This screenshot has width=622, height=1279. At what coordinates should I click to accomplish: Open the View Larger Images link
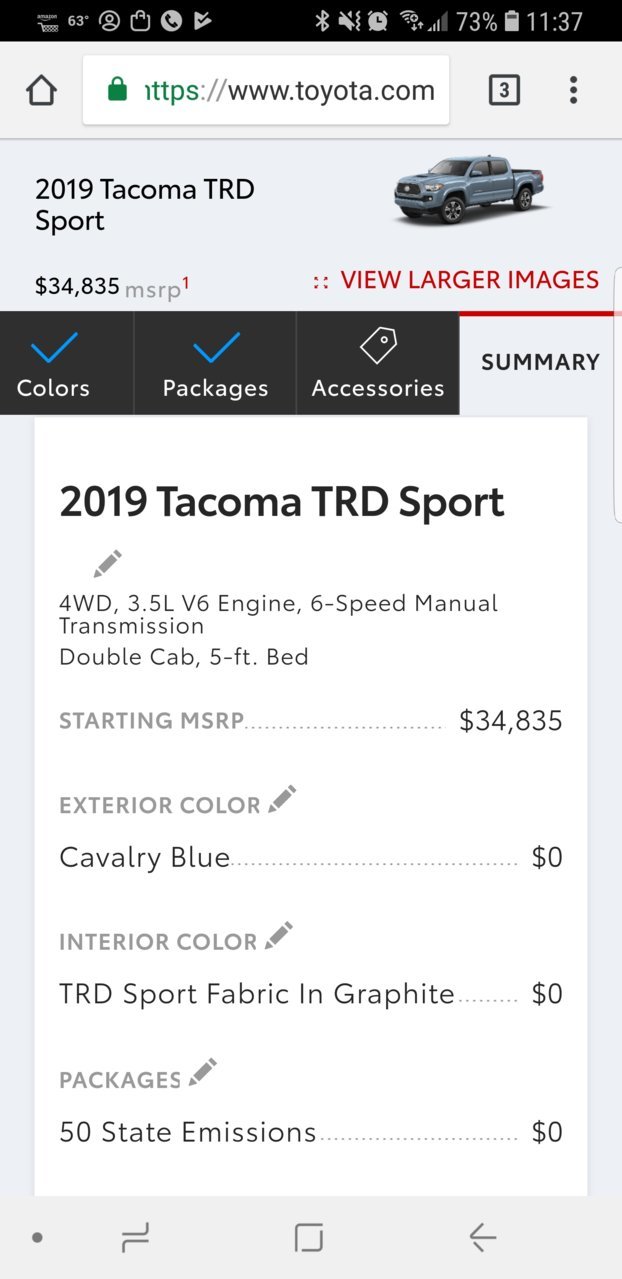456,280
